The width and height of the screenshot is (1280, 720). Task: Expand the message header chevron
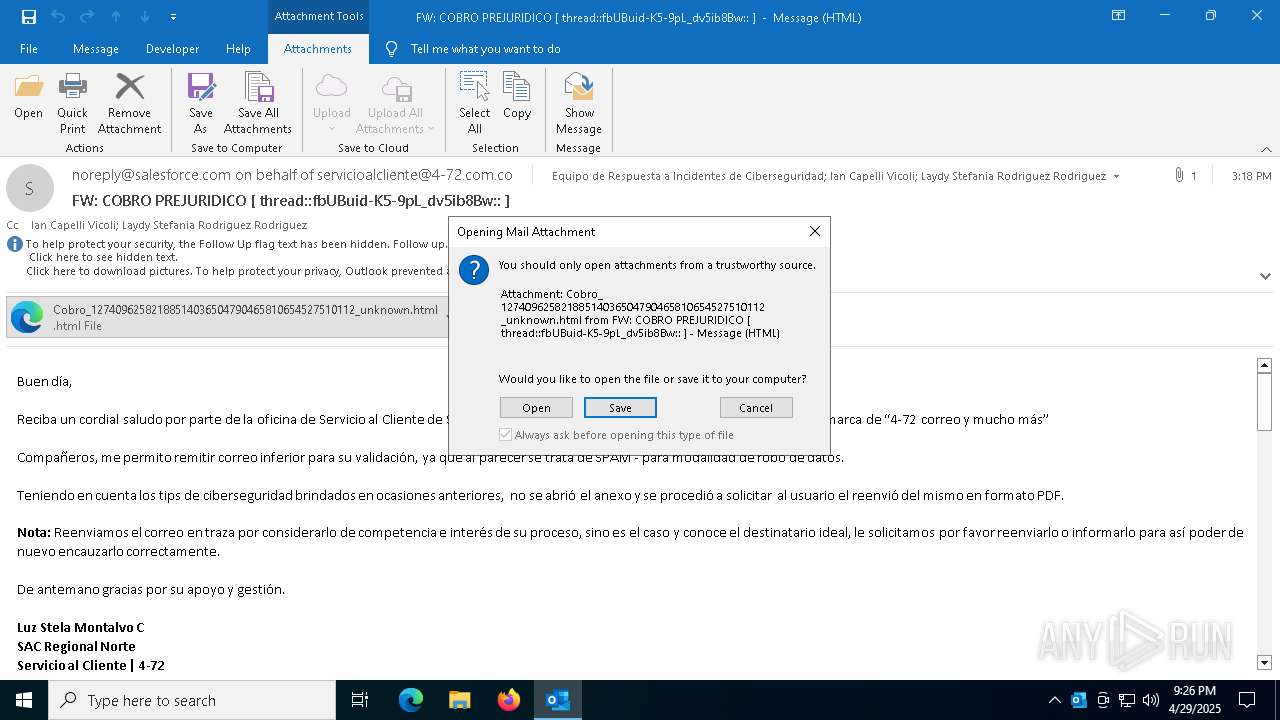(x=1265, y=276)
